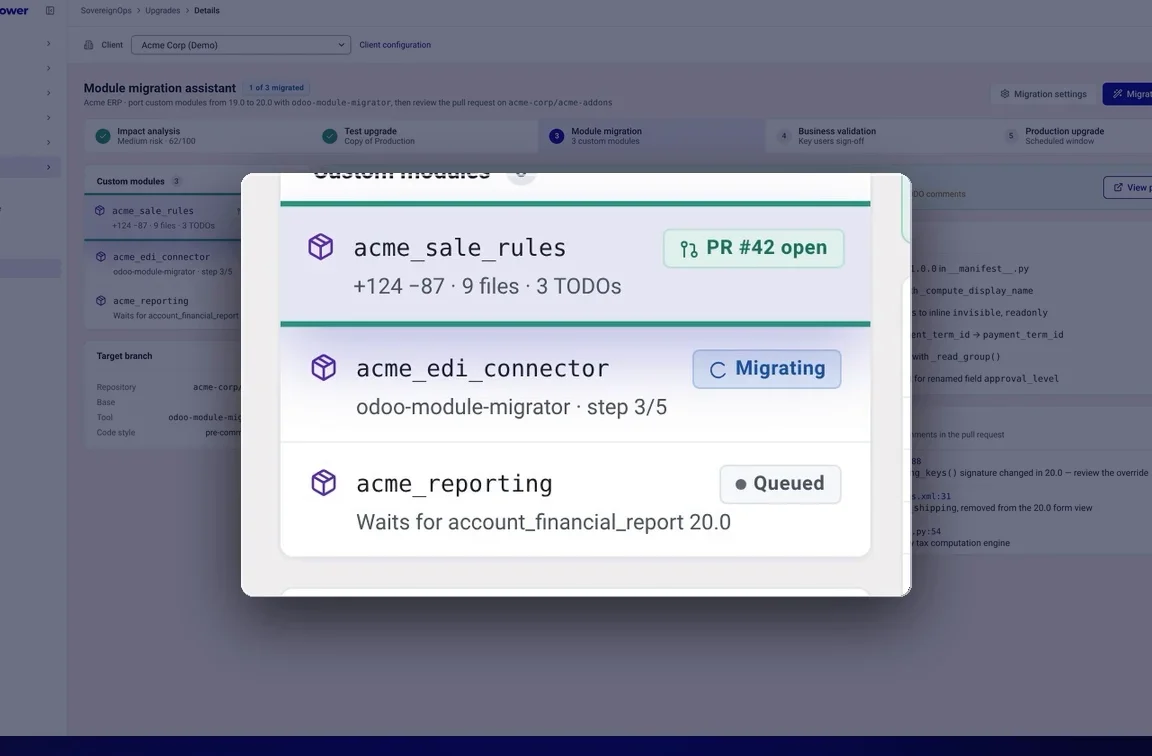Screen dimensions: 1152x756
Task: Click the "Custom modules" heading in the dimmed background
Action: [x=131, y=181]
